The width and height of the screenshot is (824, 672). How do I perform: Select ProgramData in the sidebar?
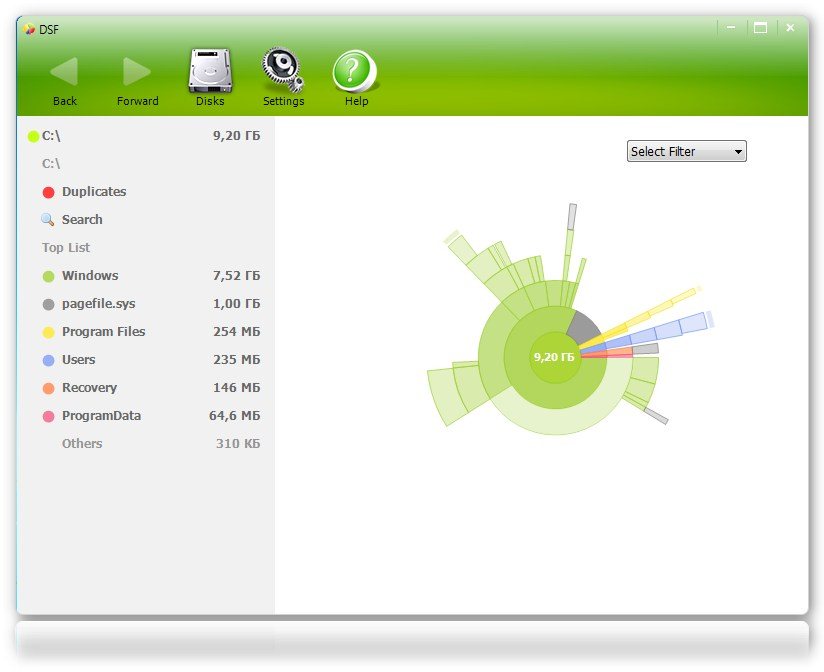pyautogui.click(x=101, y=416)
